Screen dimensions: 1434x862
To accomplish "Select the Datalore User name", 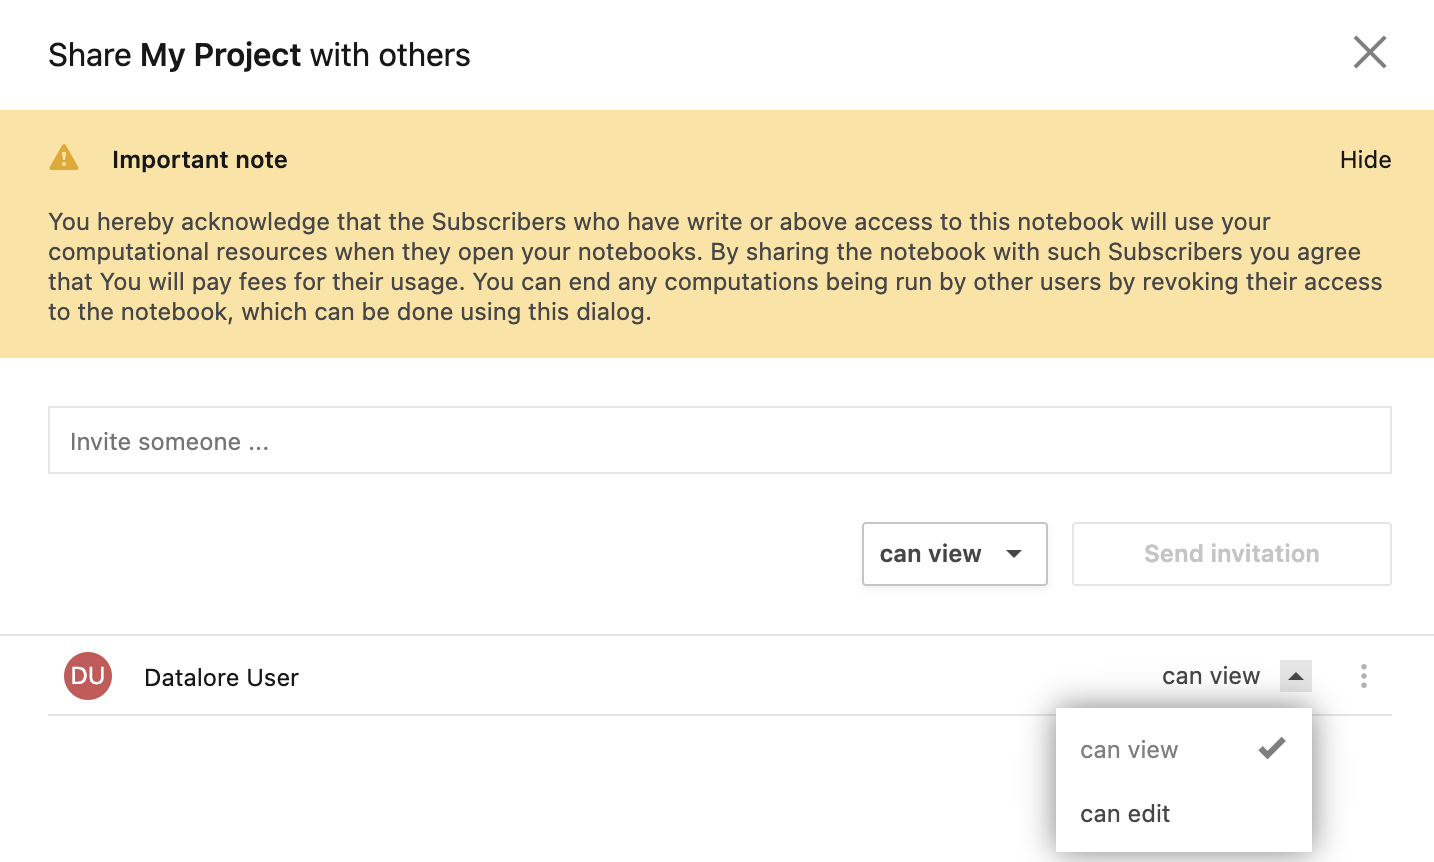I will (221, 678).
